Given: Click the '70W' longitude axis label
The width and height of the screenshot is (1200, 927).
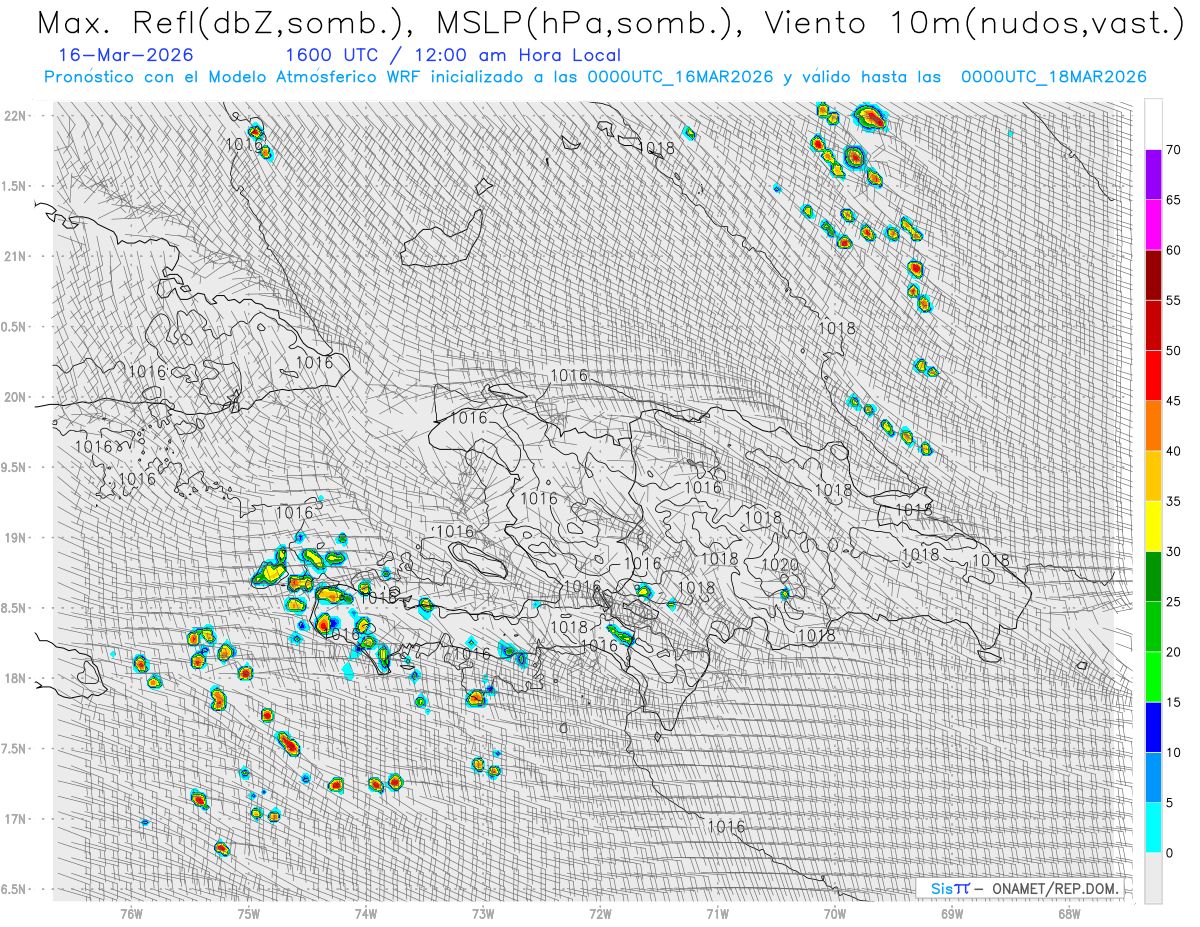Looking at the screenshot, I should click(834, 913).
